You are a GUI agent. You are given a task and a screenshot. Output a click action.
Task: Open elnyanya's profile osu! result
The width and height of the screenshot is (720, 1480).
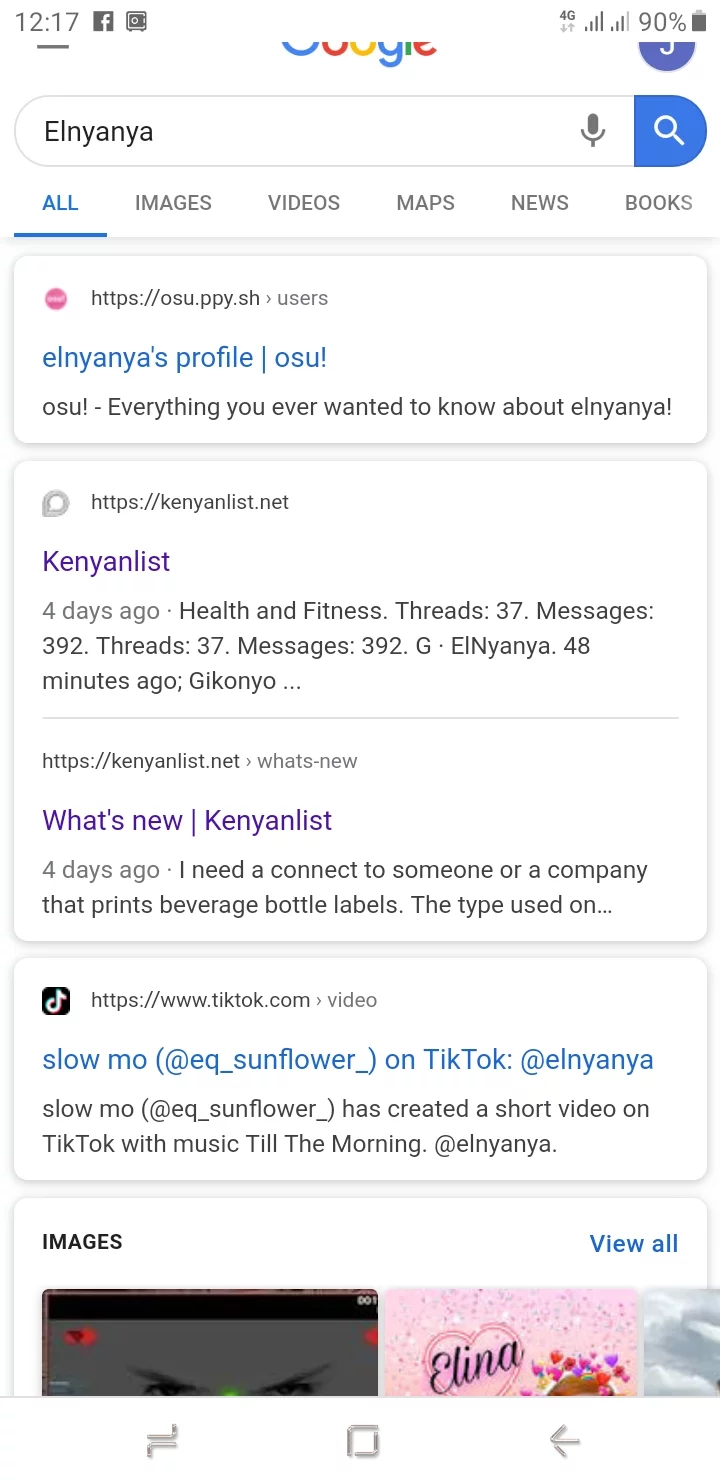[x=184, y=358]
